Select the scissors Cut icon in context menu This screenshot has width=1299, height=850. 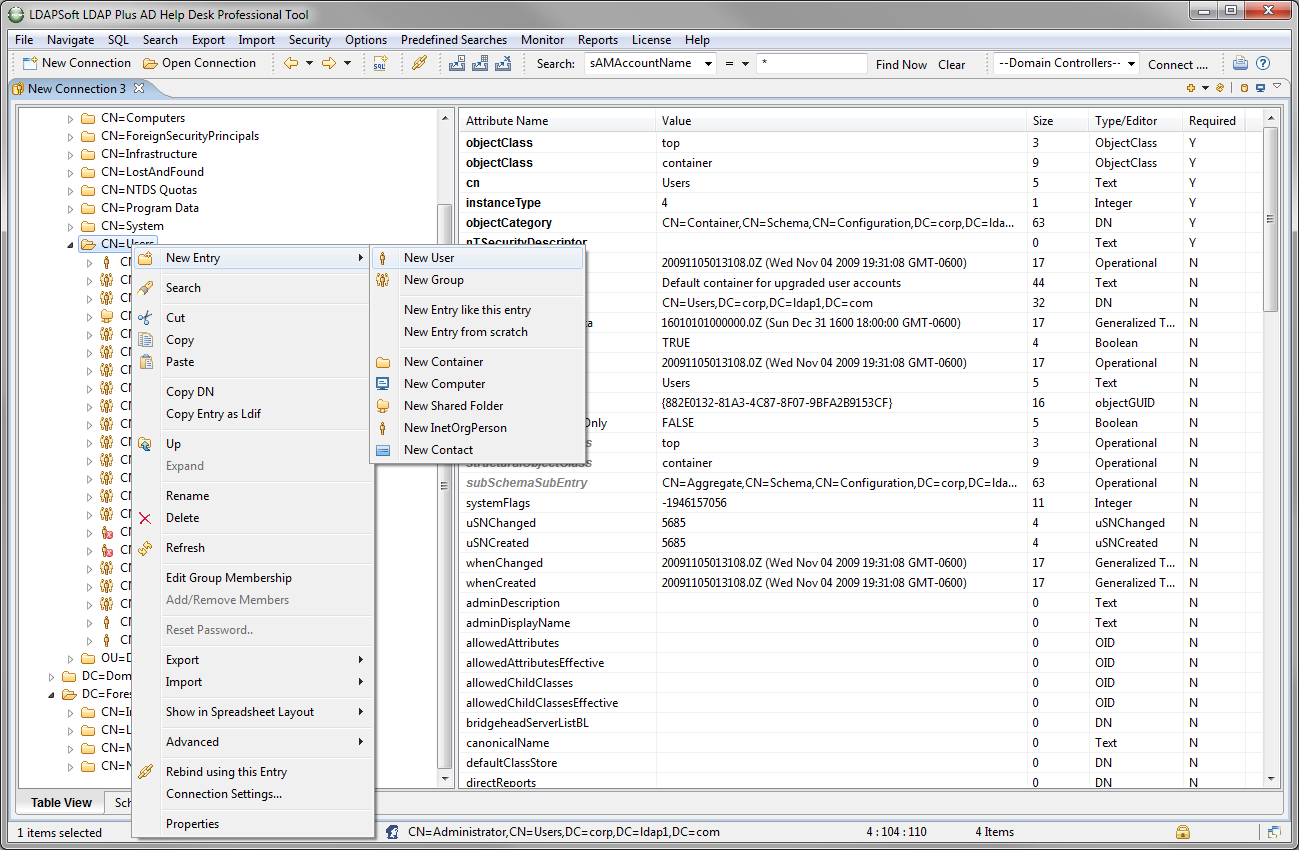pos(145,317)
